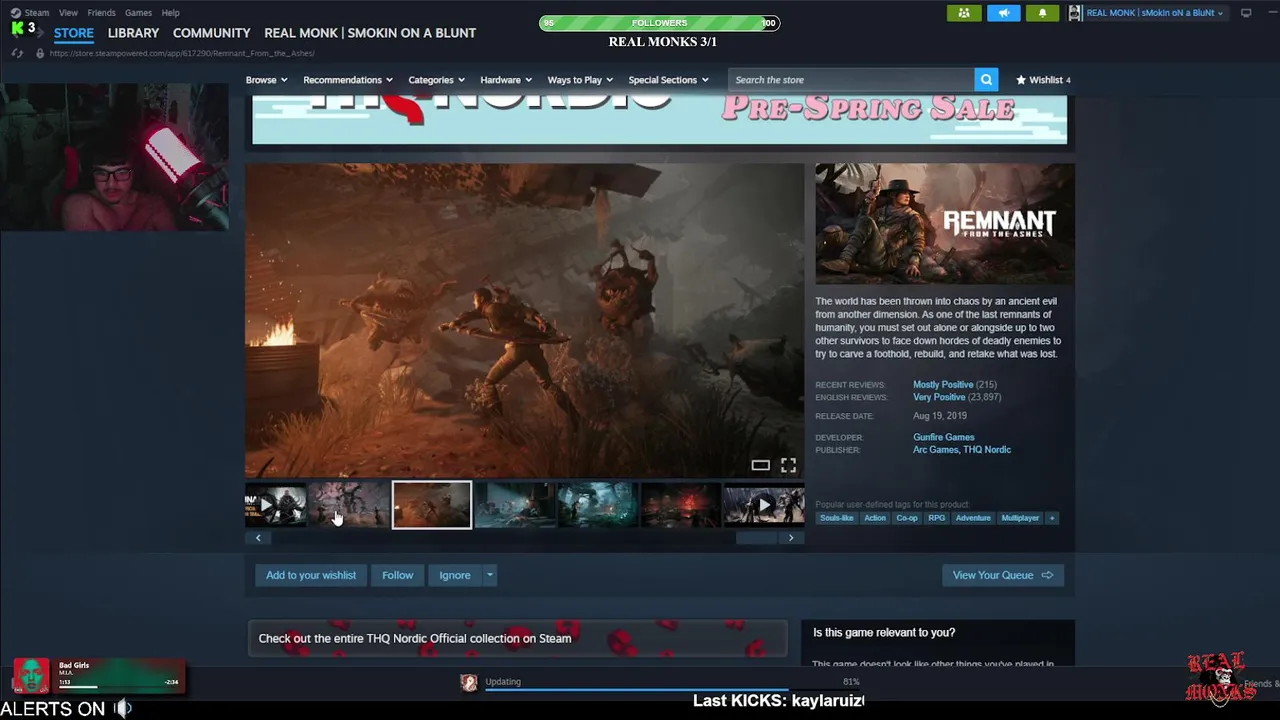The image size is (1280, 720).
Task: Click the padlock icon beside the URL
Action: click(x=40, y=53)
